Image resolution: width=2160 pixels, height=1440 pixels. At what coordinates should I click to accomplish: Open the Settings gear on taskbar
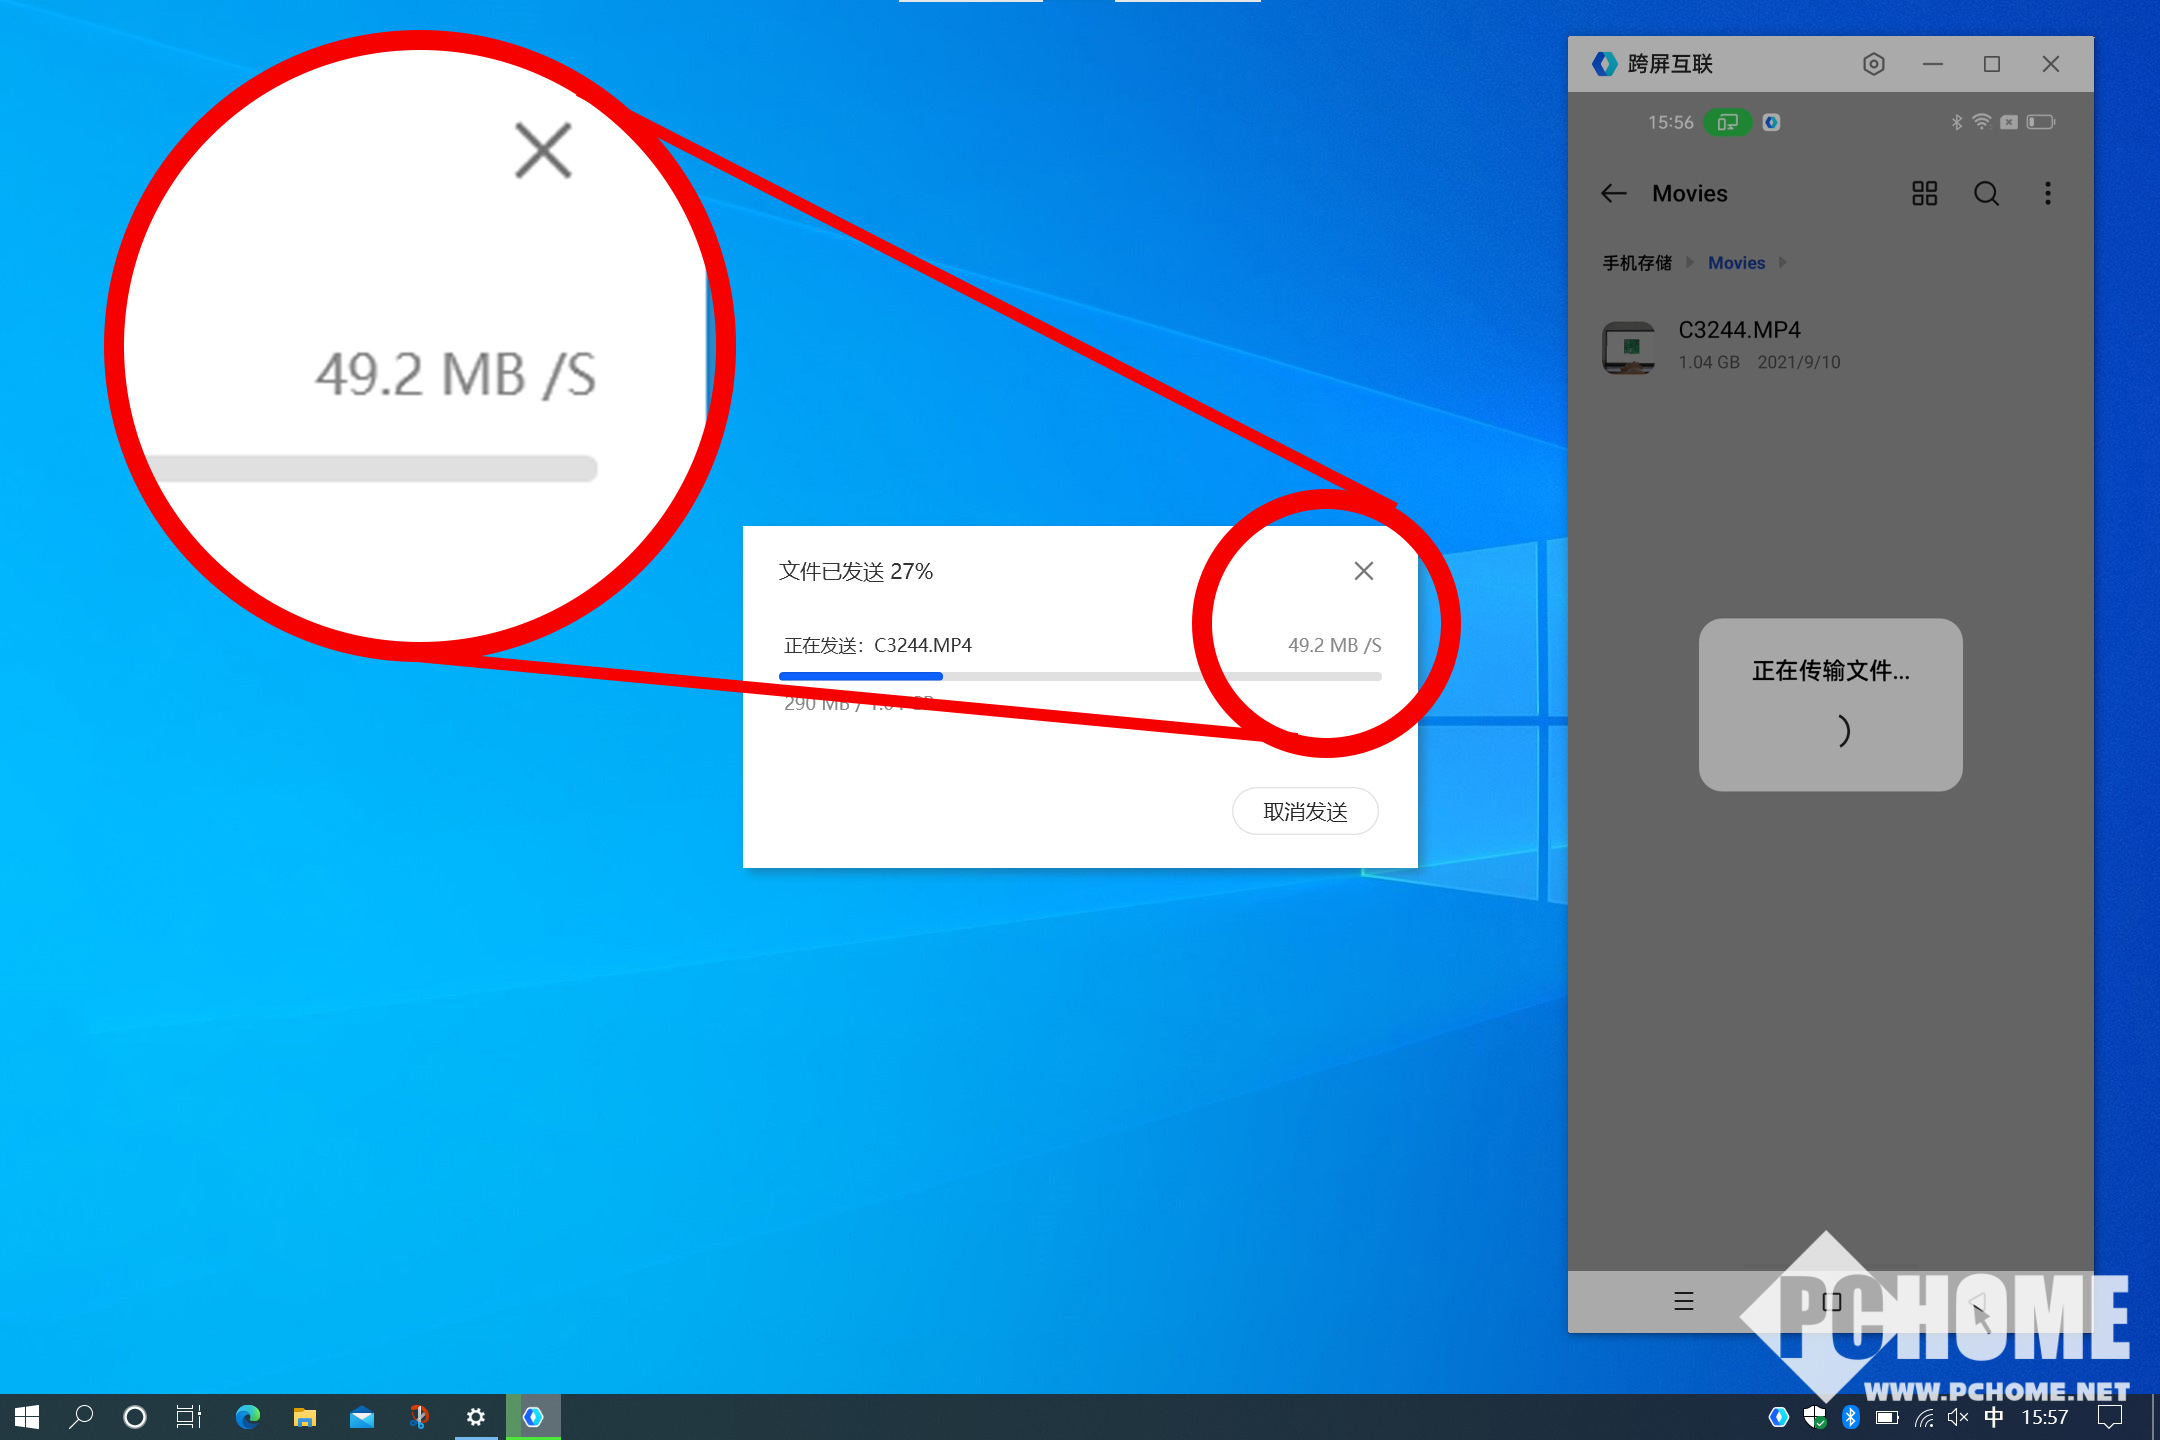click(x=476, y=1417)
